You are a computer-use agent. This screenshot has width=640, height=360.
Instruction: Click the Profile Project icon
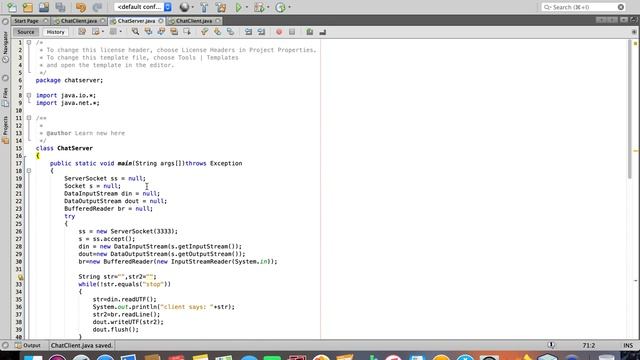click(280, 7)
